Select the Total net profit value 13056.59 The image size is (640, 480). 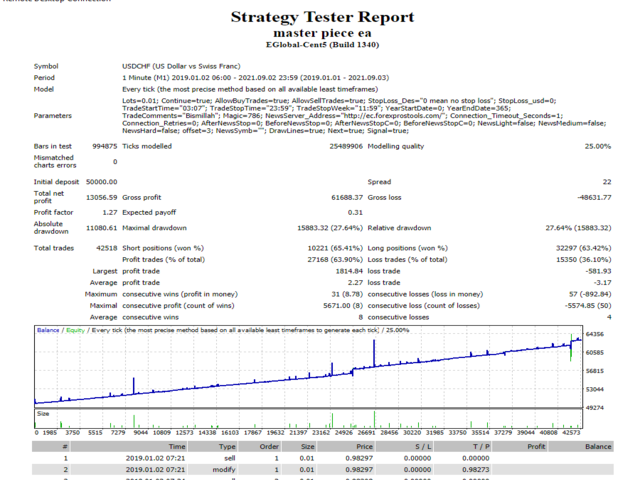coord(102,197)
